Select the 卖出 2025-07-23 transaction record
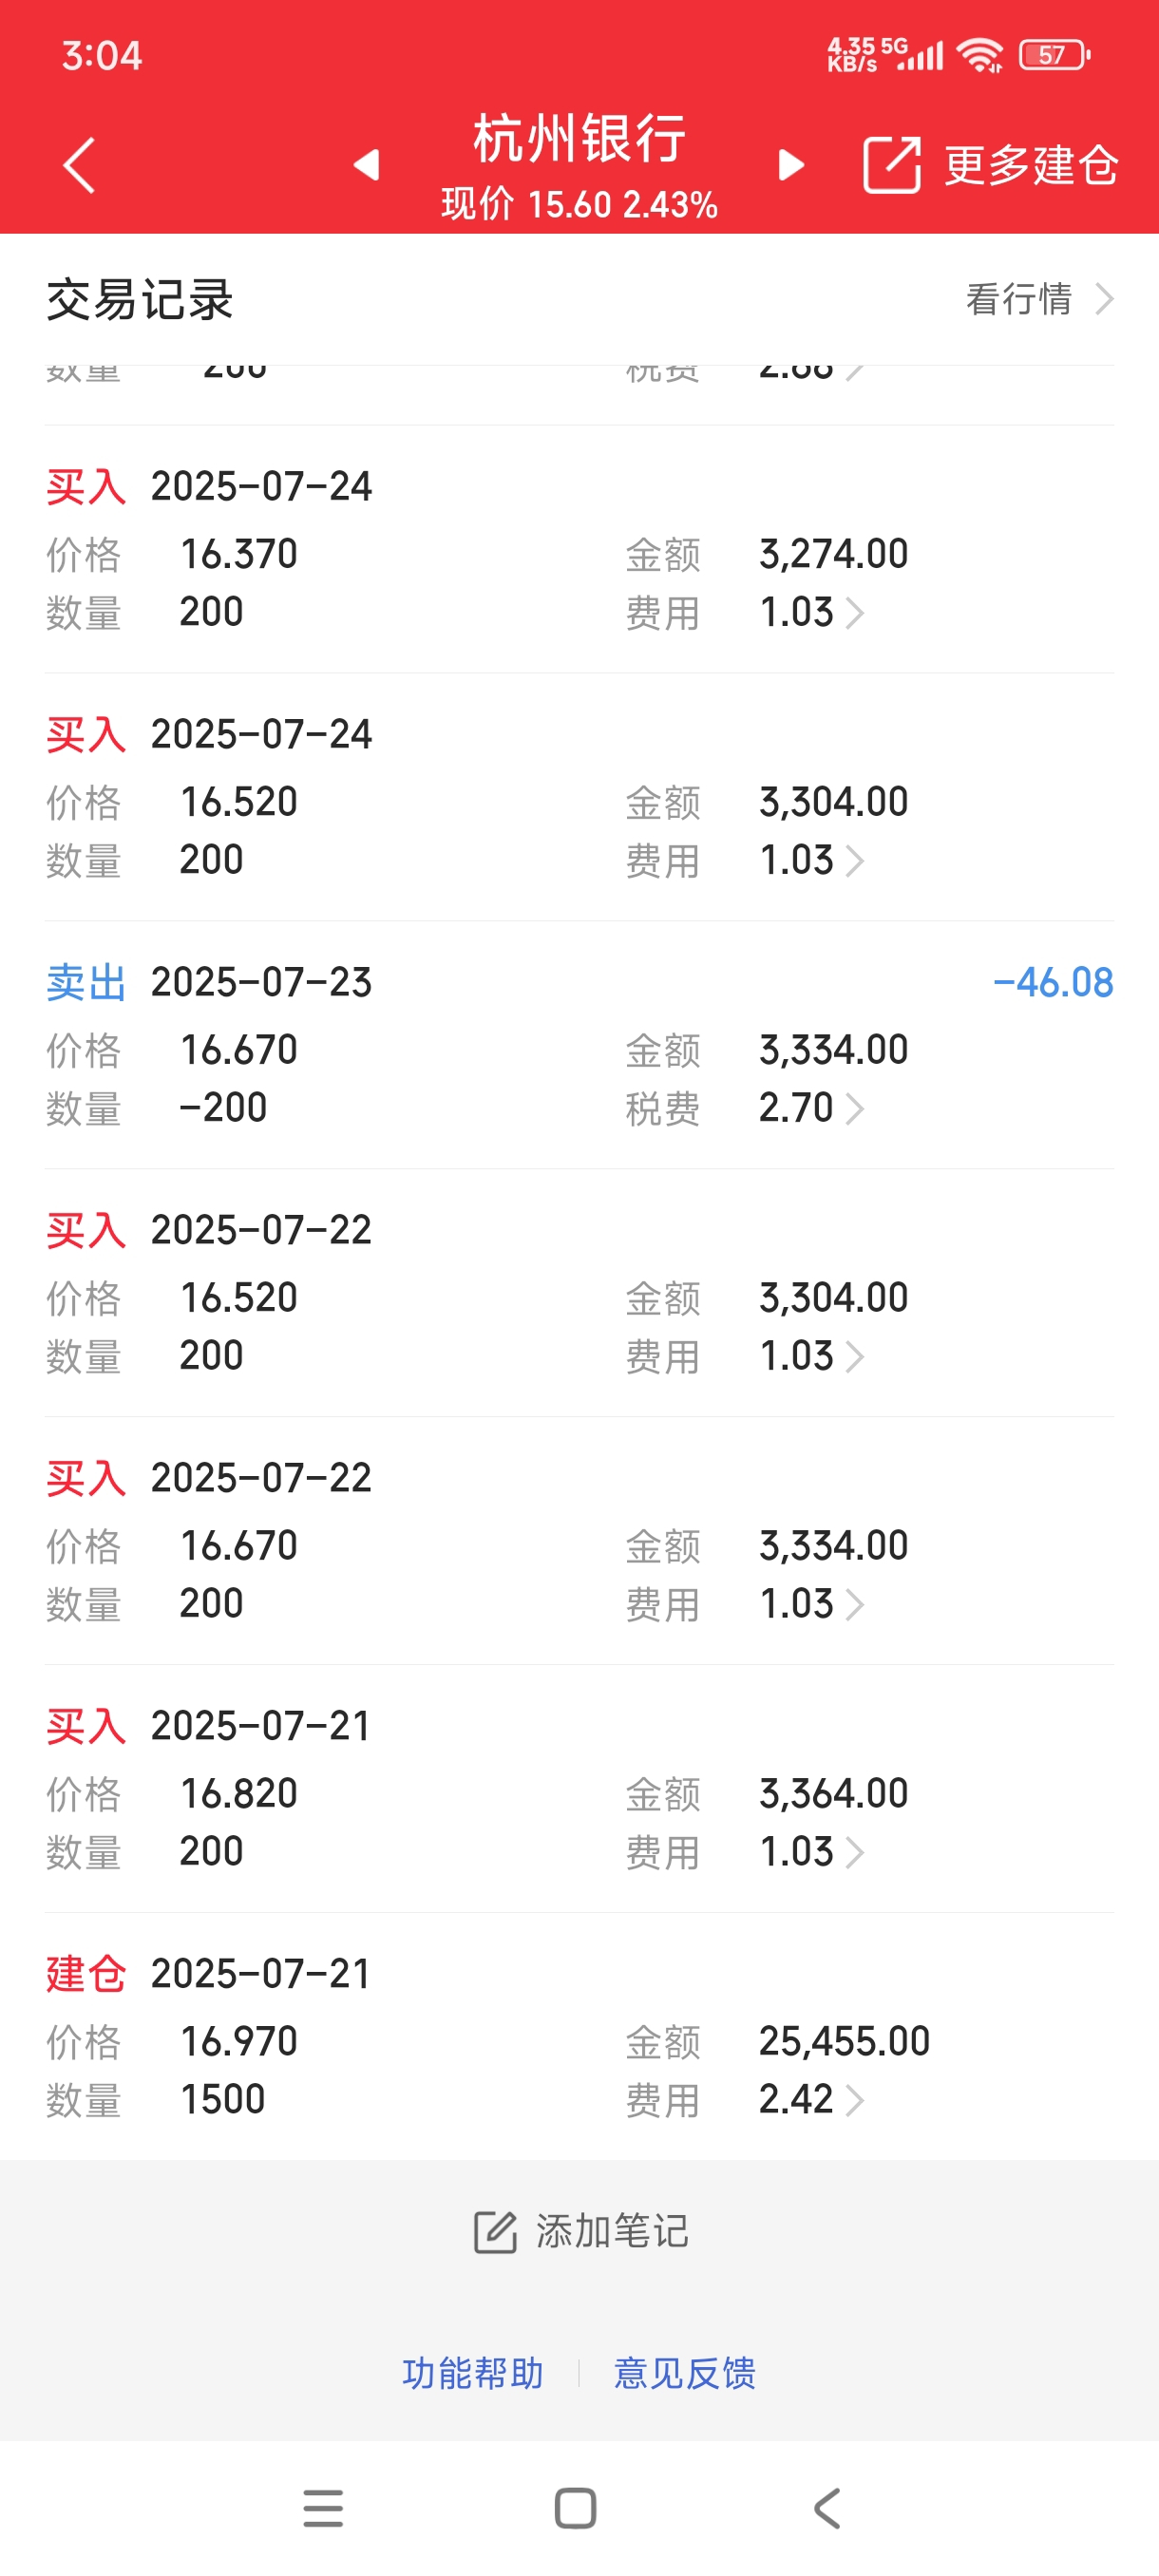Screen dimensions: 1159x2576 [x=579, y=1045]
